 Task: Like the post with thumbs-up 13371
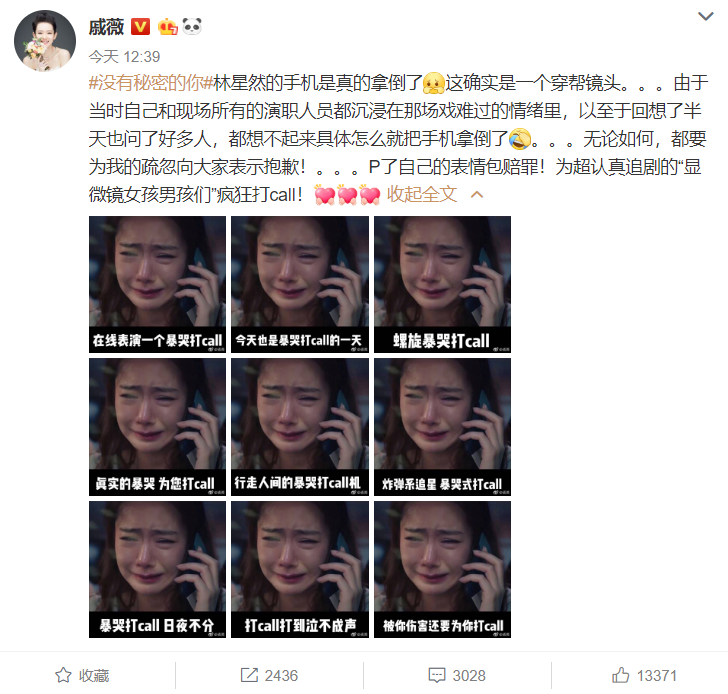620,675
